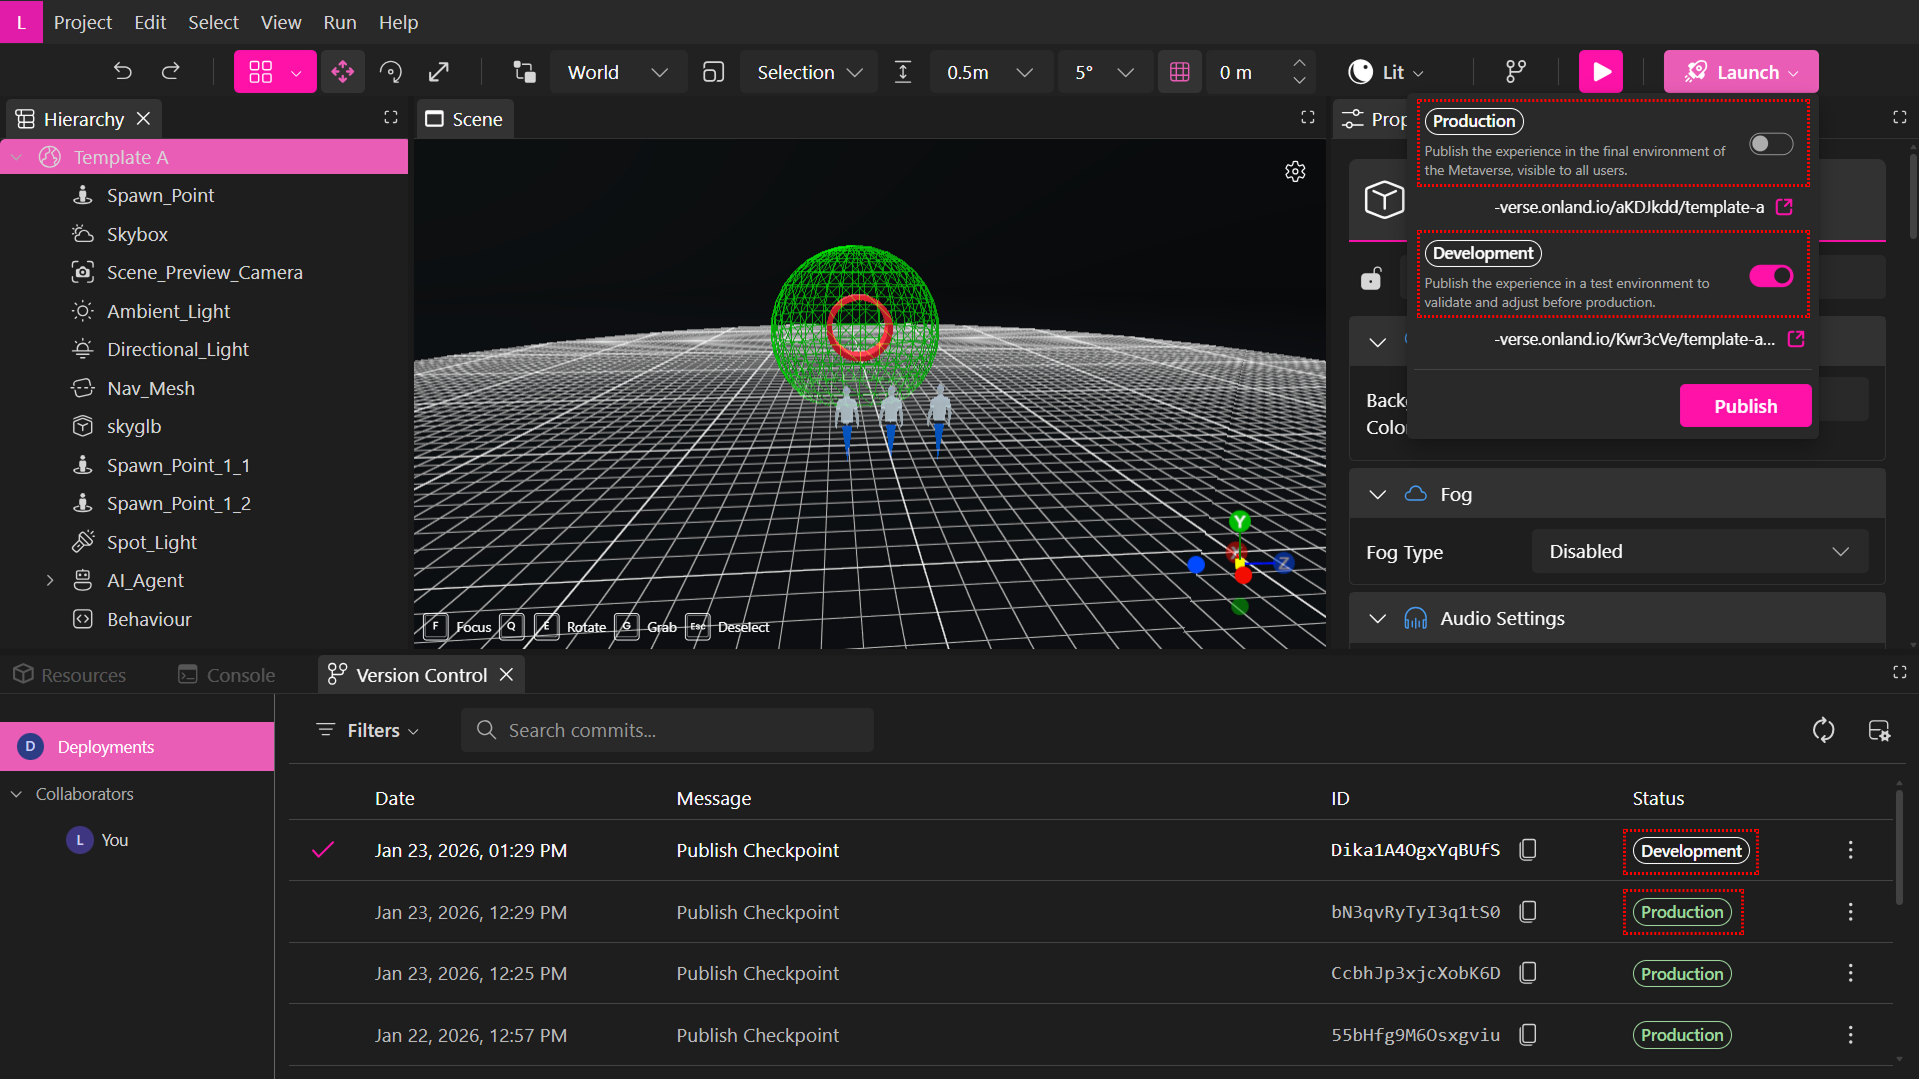Open the Filters dropdown
The height and width of the screenshot is (1079, 1919).
(x=368, y=731)
